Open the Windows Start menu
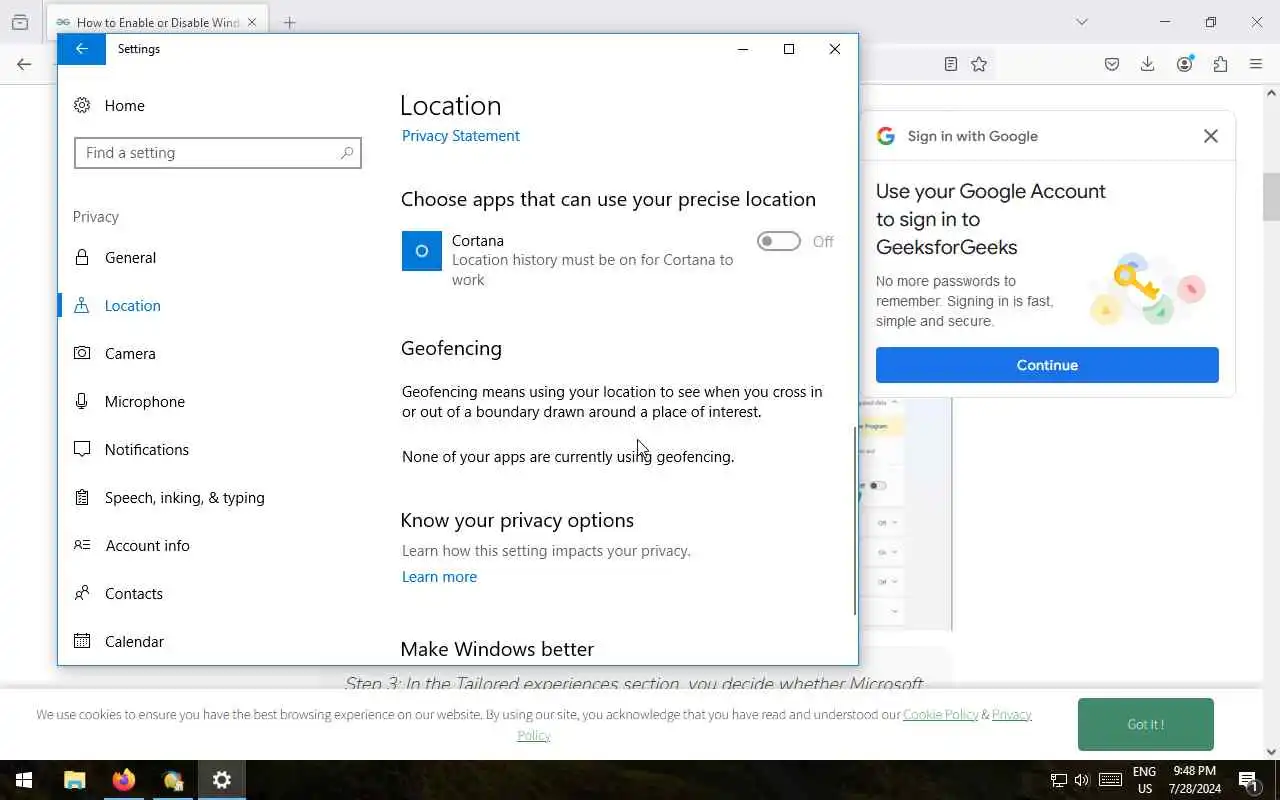 click(24, 780)
